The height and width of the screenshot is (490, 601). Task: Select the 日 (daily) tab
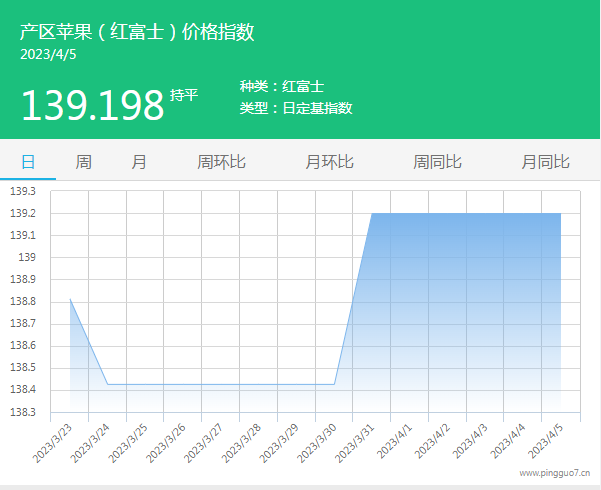28,162
